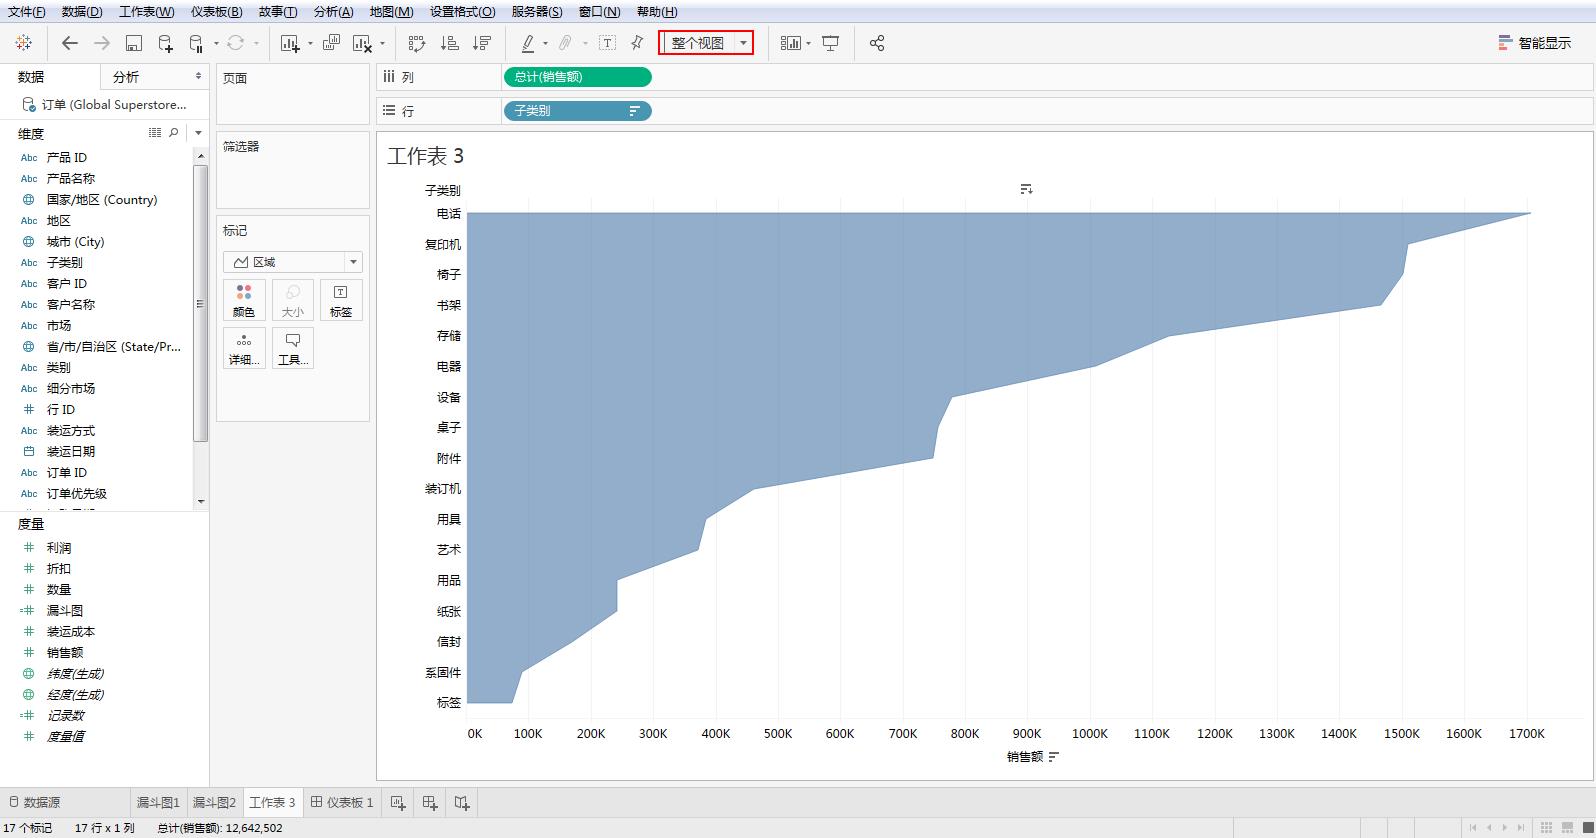Open the 维度 pane menu arrow
Screen dimensions: 1596x838
pos(198,132)
